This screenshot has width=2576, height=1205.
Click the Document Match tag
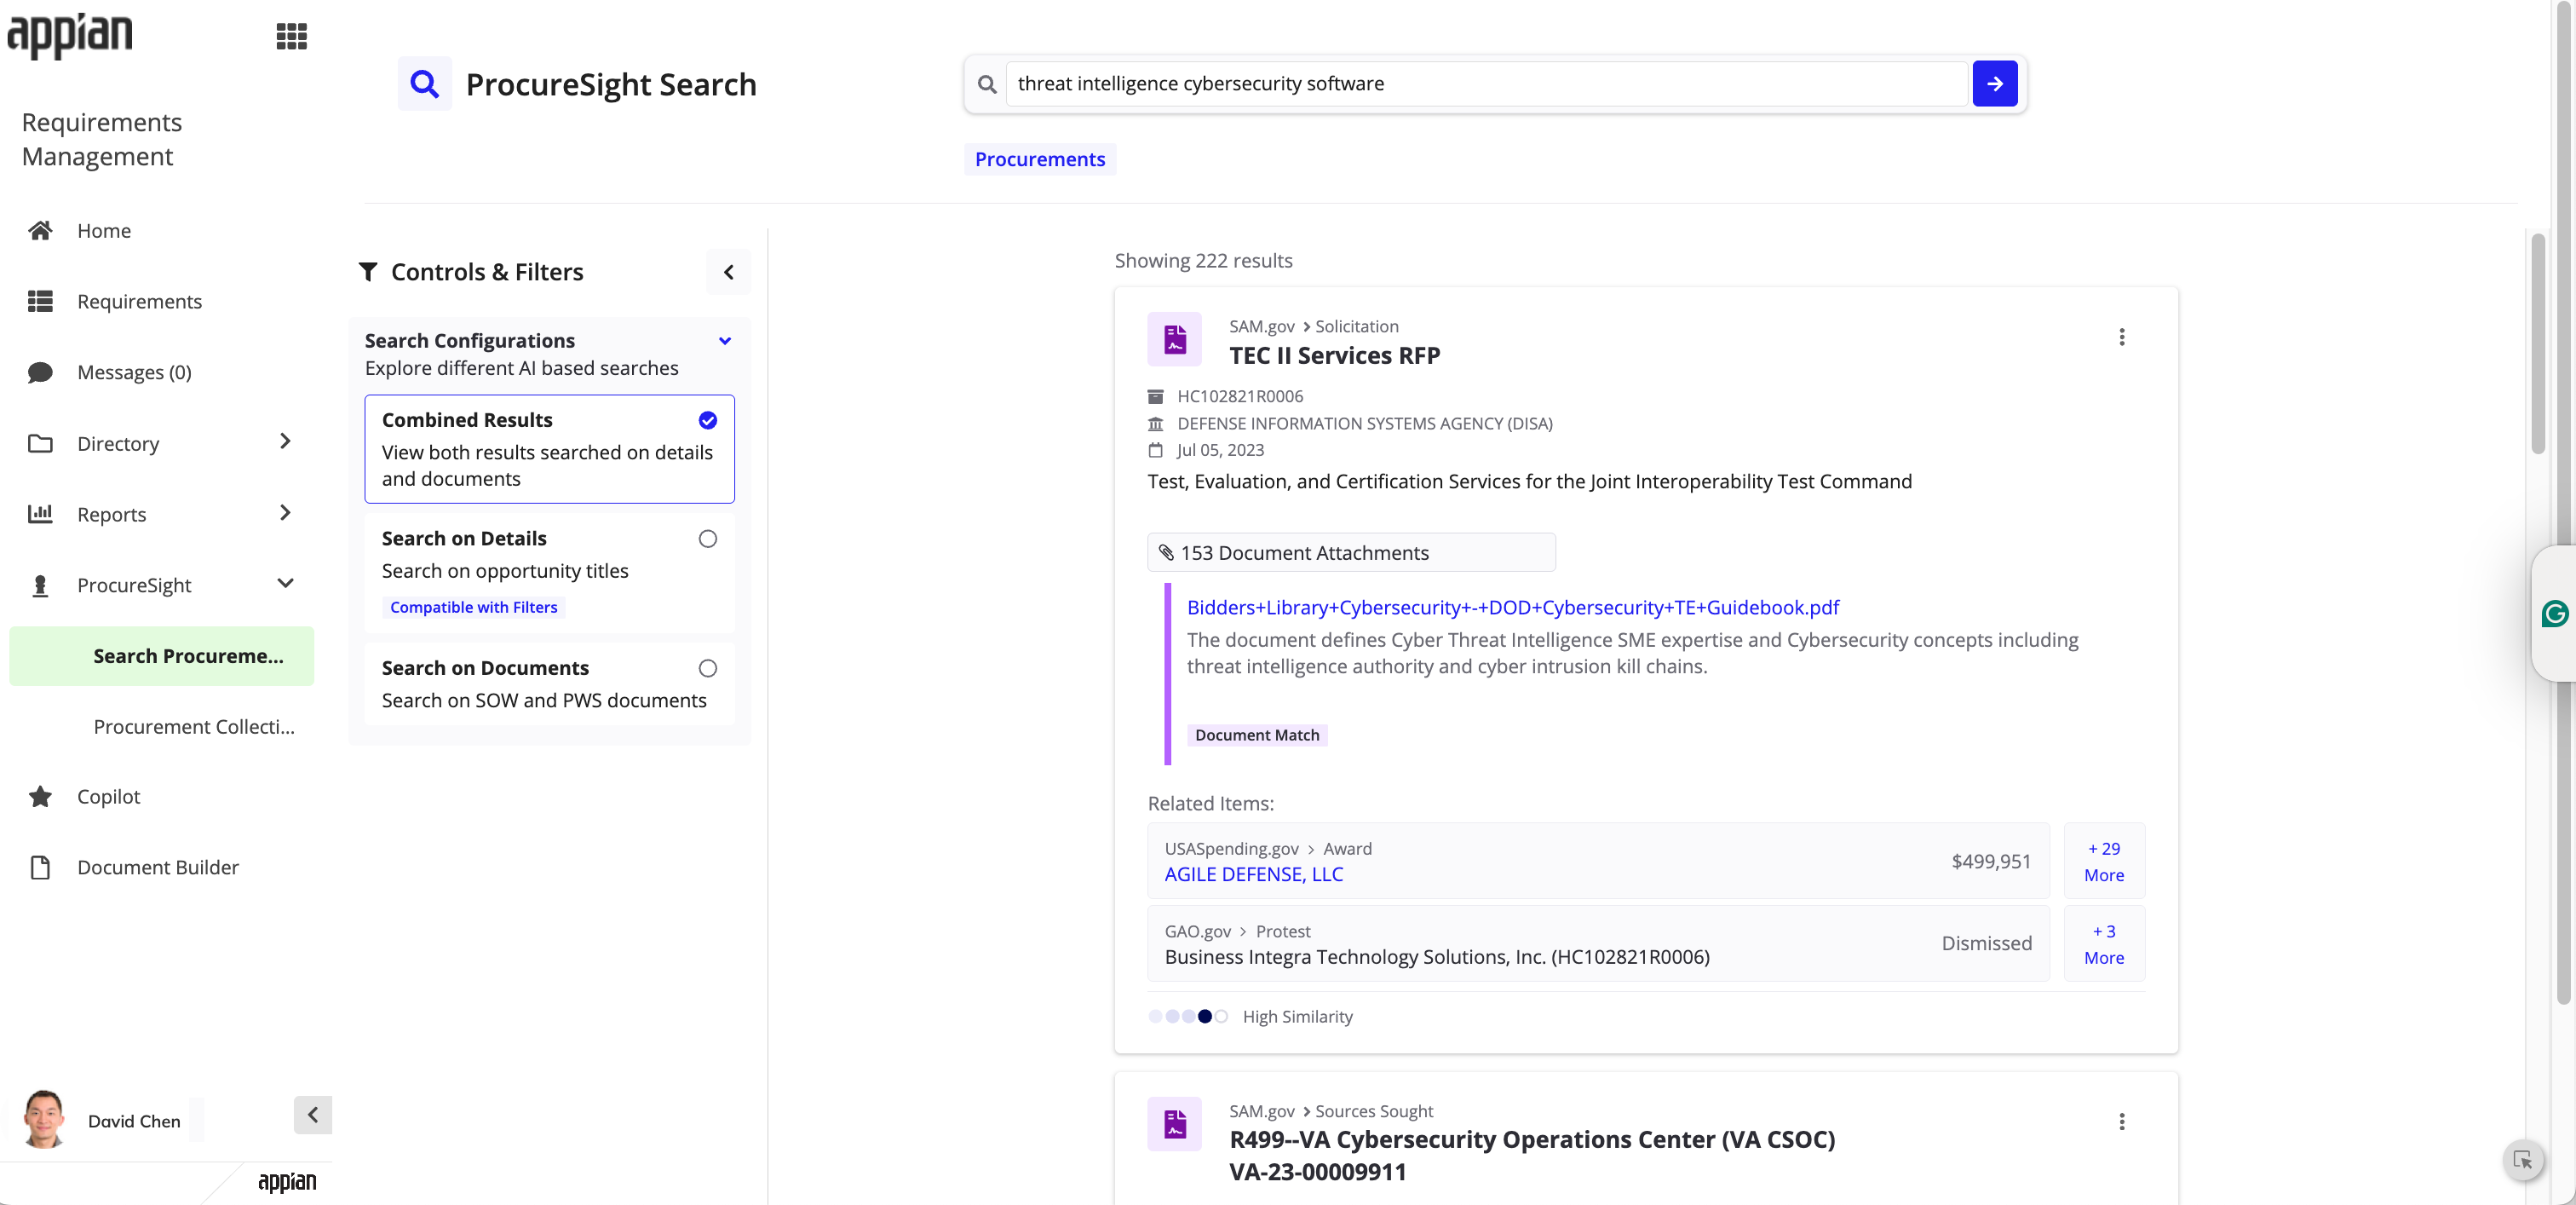(1257, 735)
